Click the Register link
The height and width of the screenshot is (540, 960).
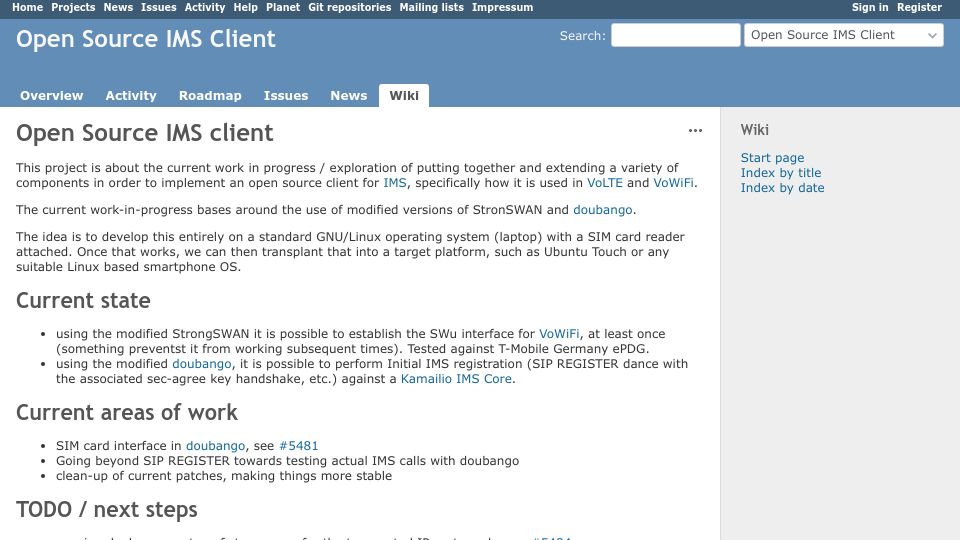click(919, 7)
